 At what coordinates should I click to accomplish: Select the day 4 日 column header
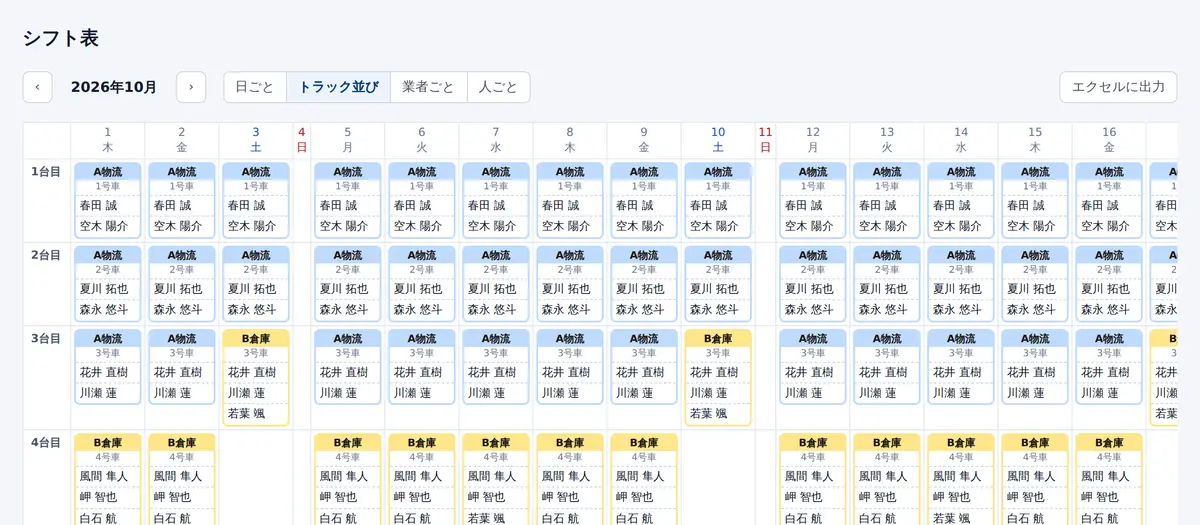[x=301, y=140]
